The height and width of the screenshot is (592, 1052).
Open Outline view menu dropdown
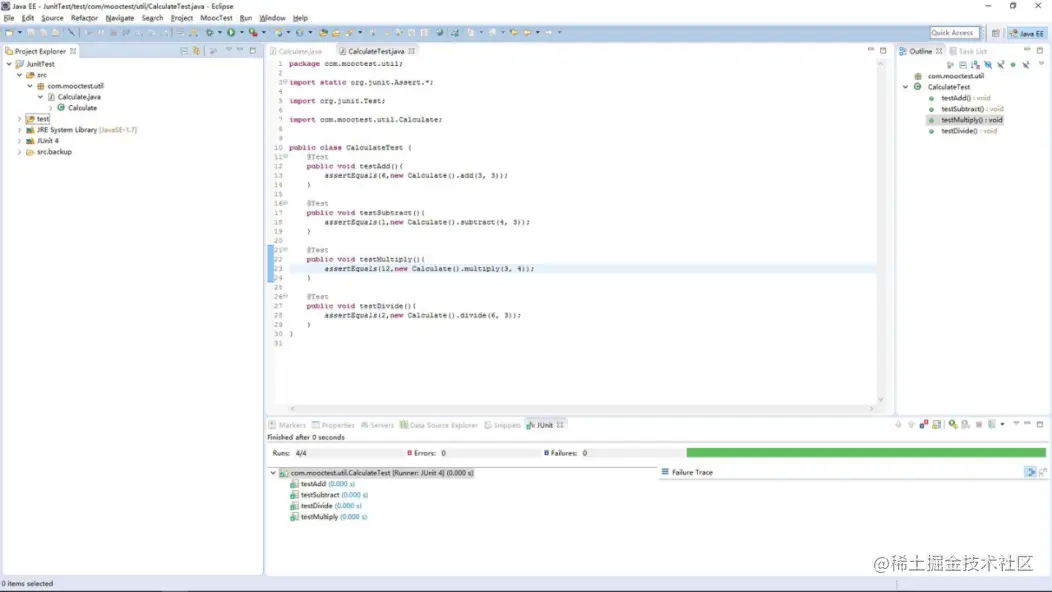click(1041, 64)
